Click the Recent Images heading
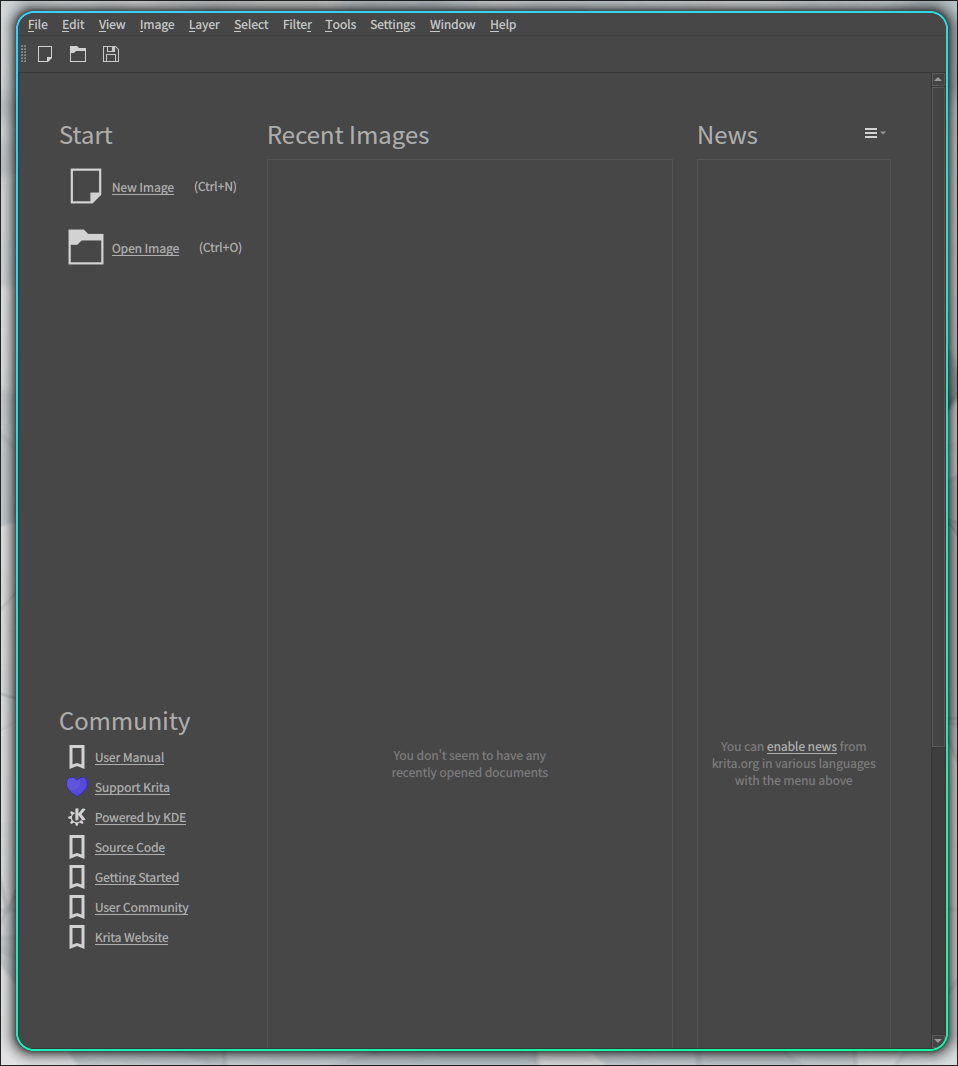The height and width of the screenshot is (1066, 958). click(x=348, y=135)
